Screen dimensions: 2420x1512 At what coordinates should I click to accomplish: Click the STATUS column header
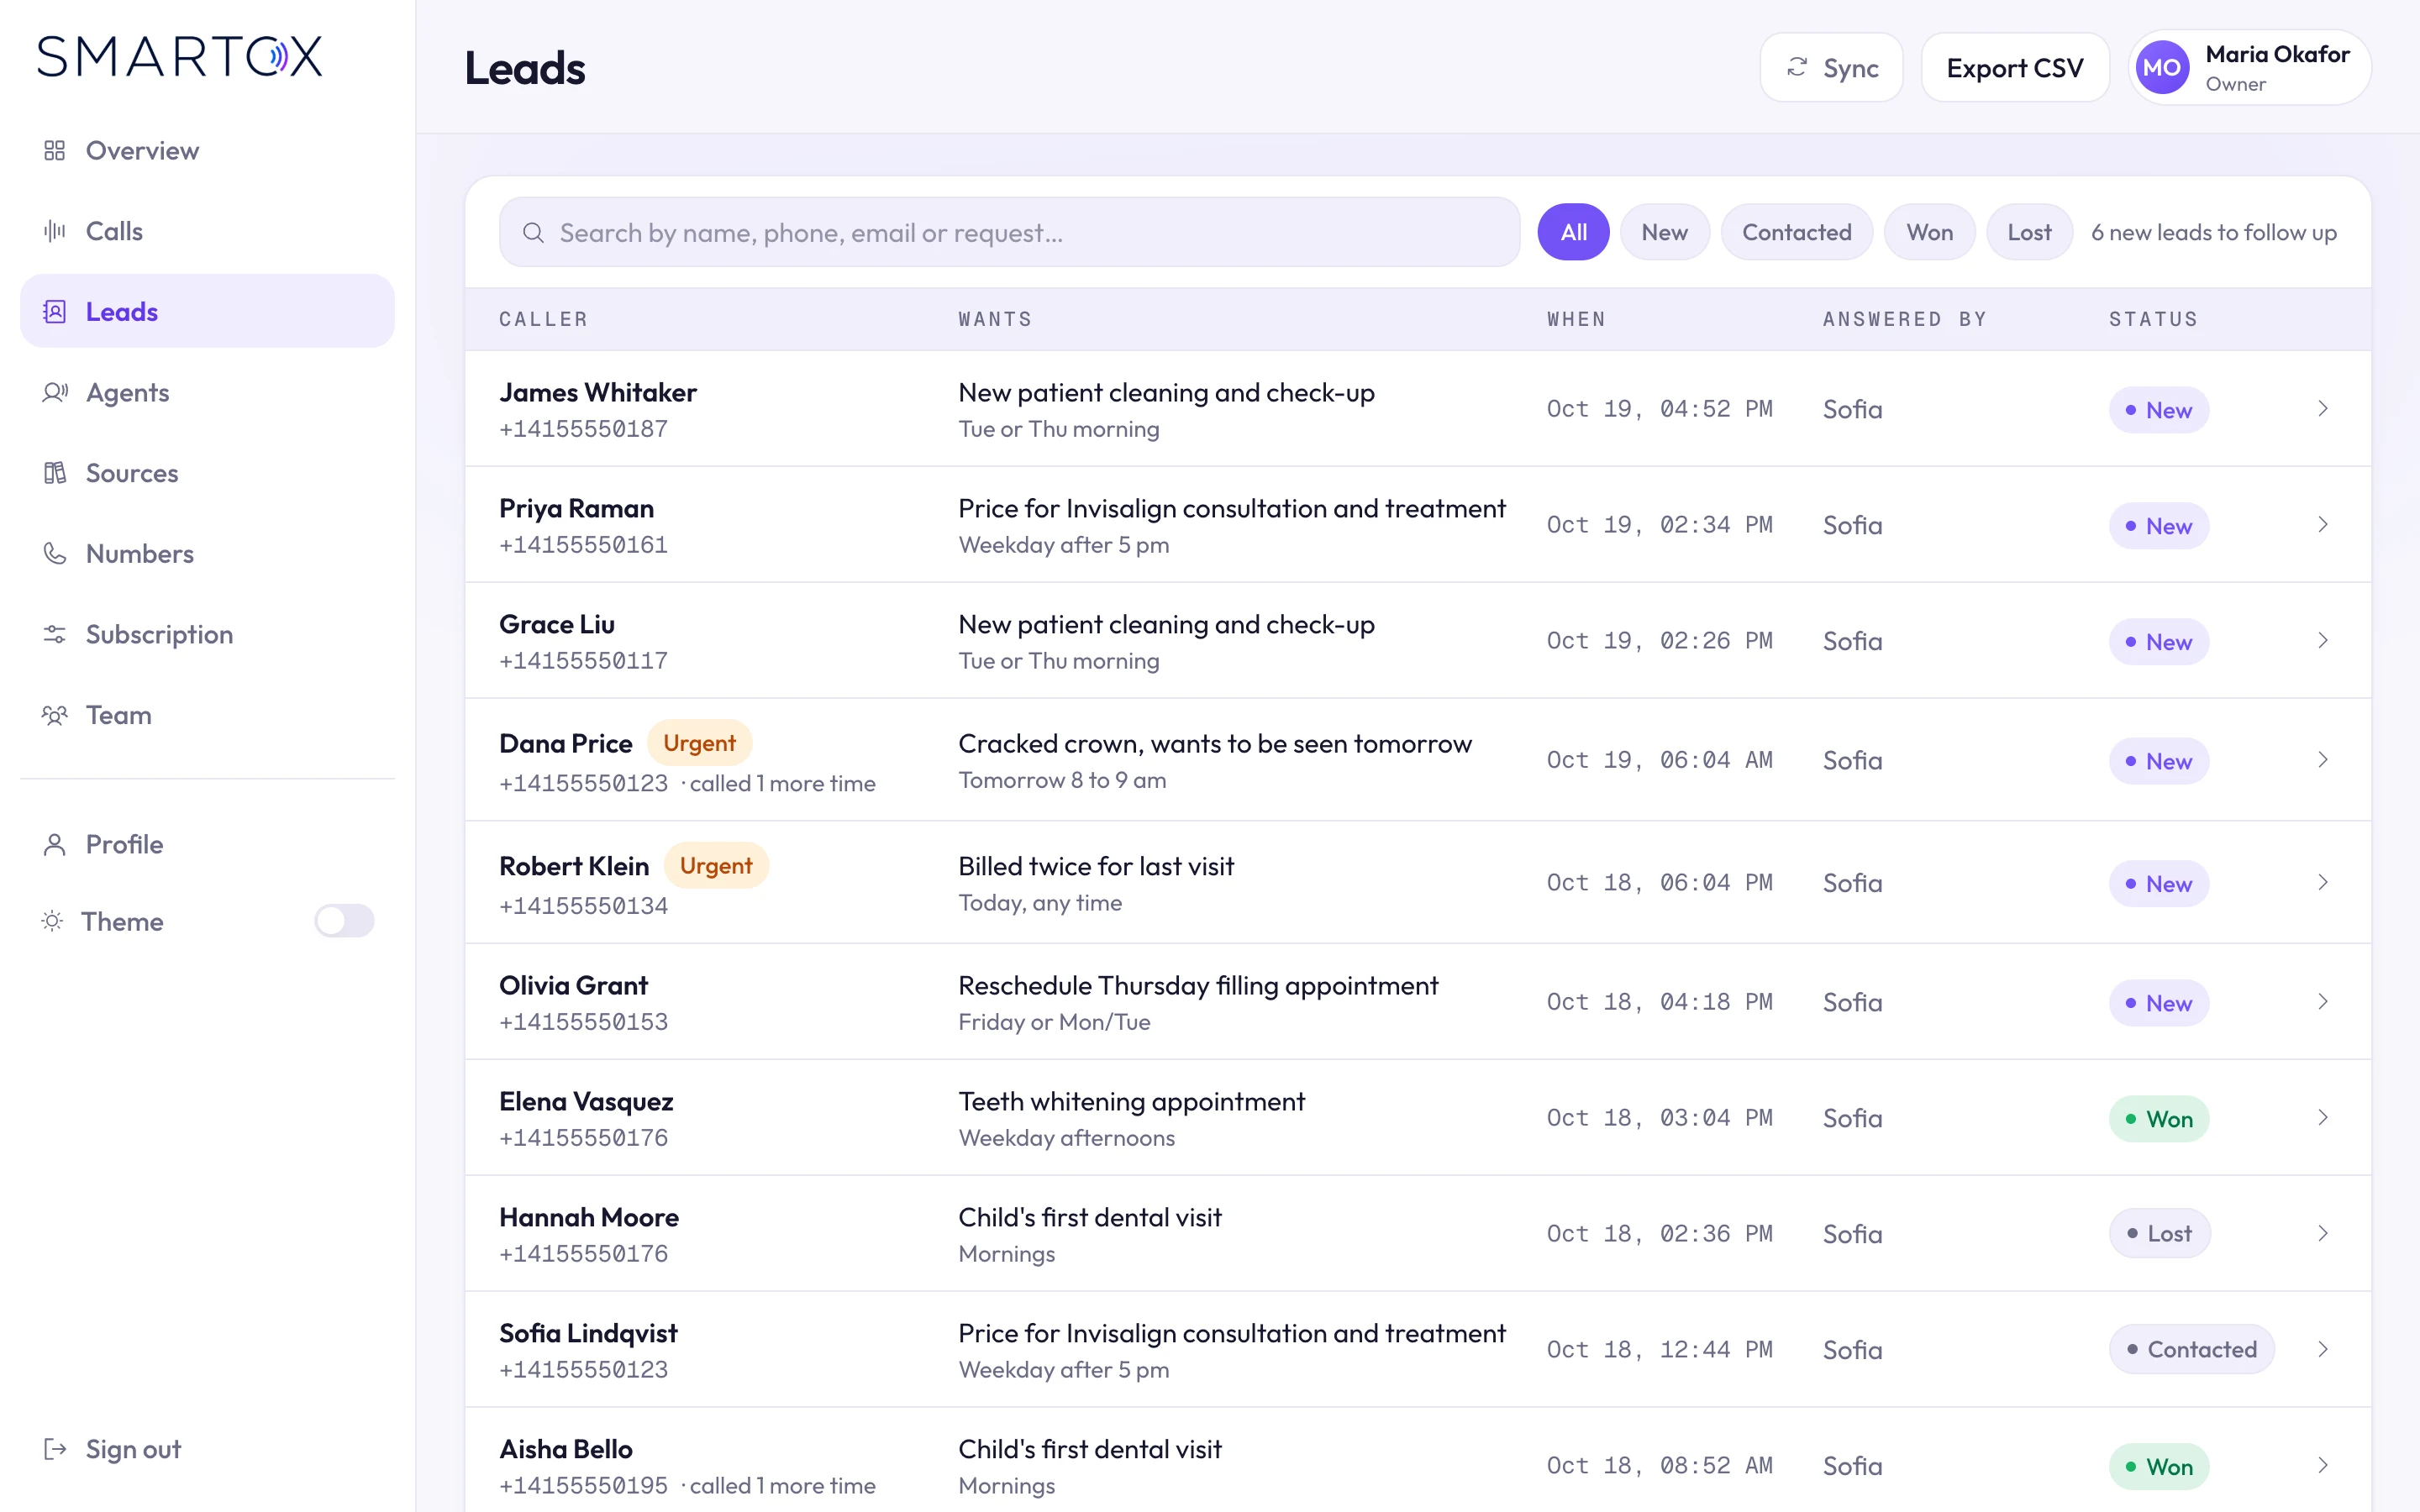coord(2154,319)
